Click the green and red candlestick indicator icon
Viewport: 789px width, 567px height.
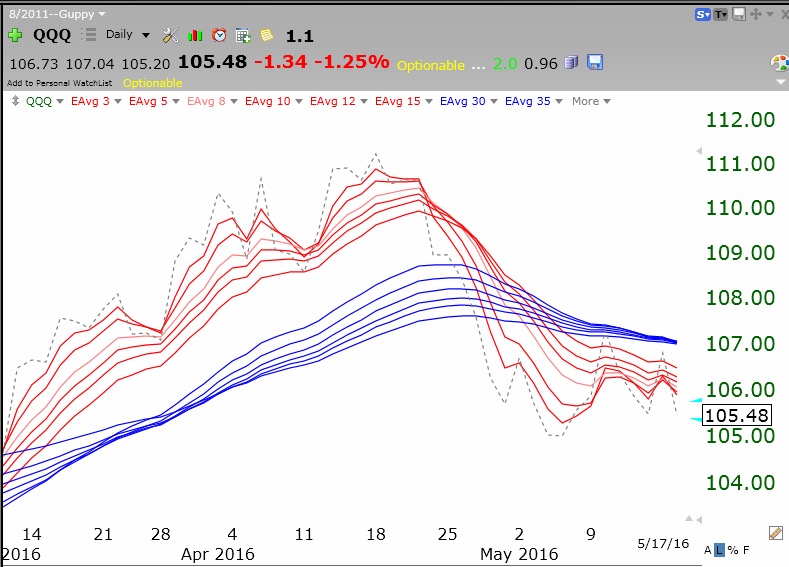[195, 35]
